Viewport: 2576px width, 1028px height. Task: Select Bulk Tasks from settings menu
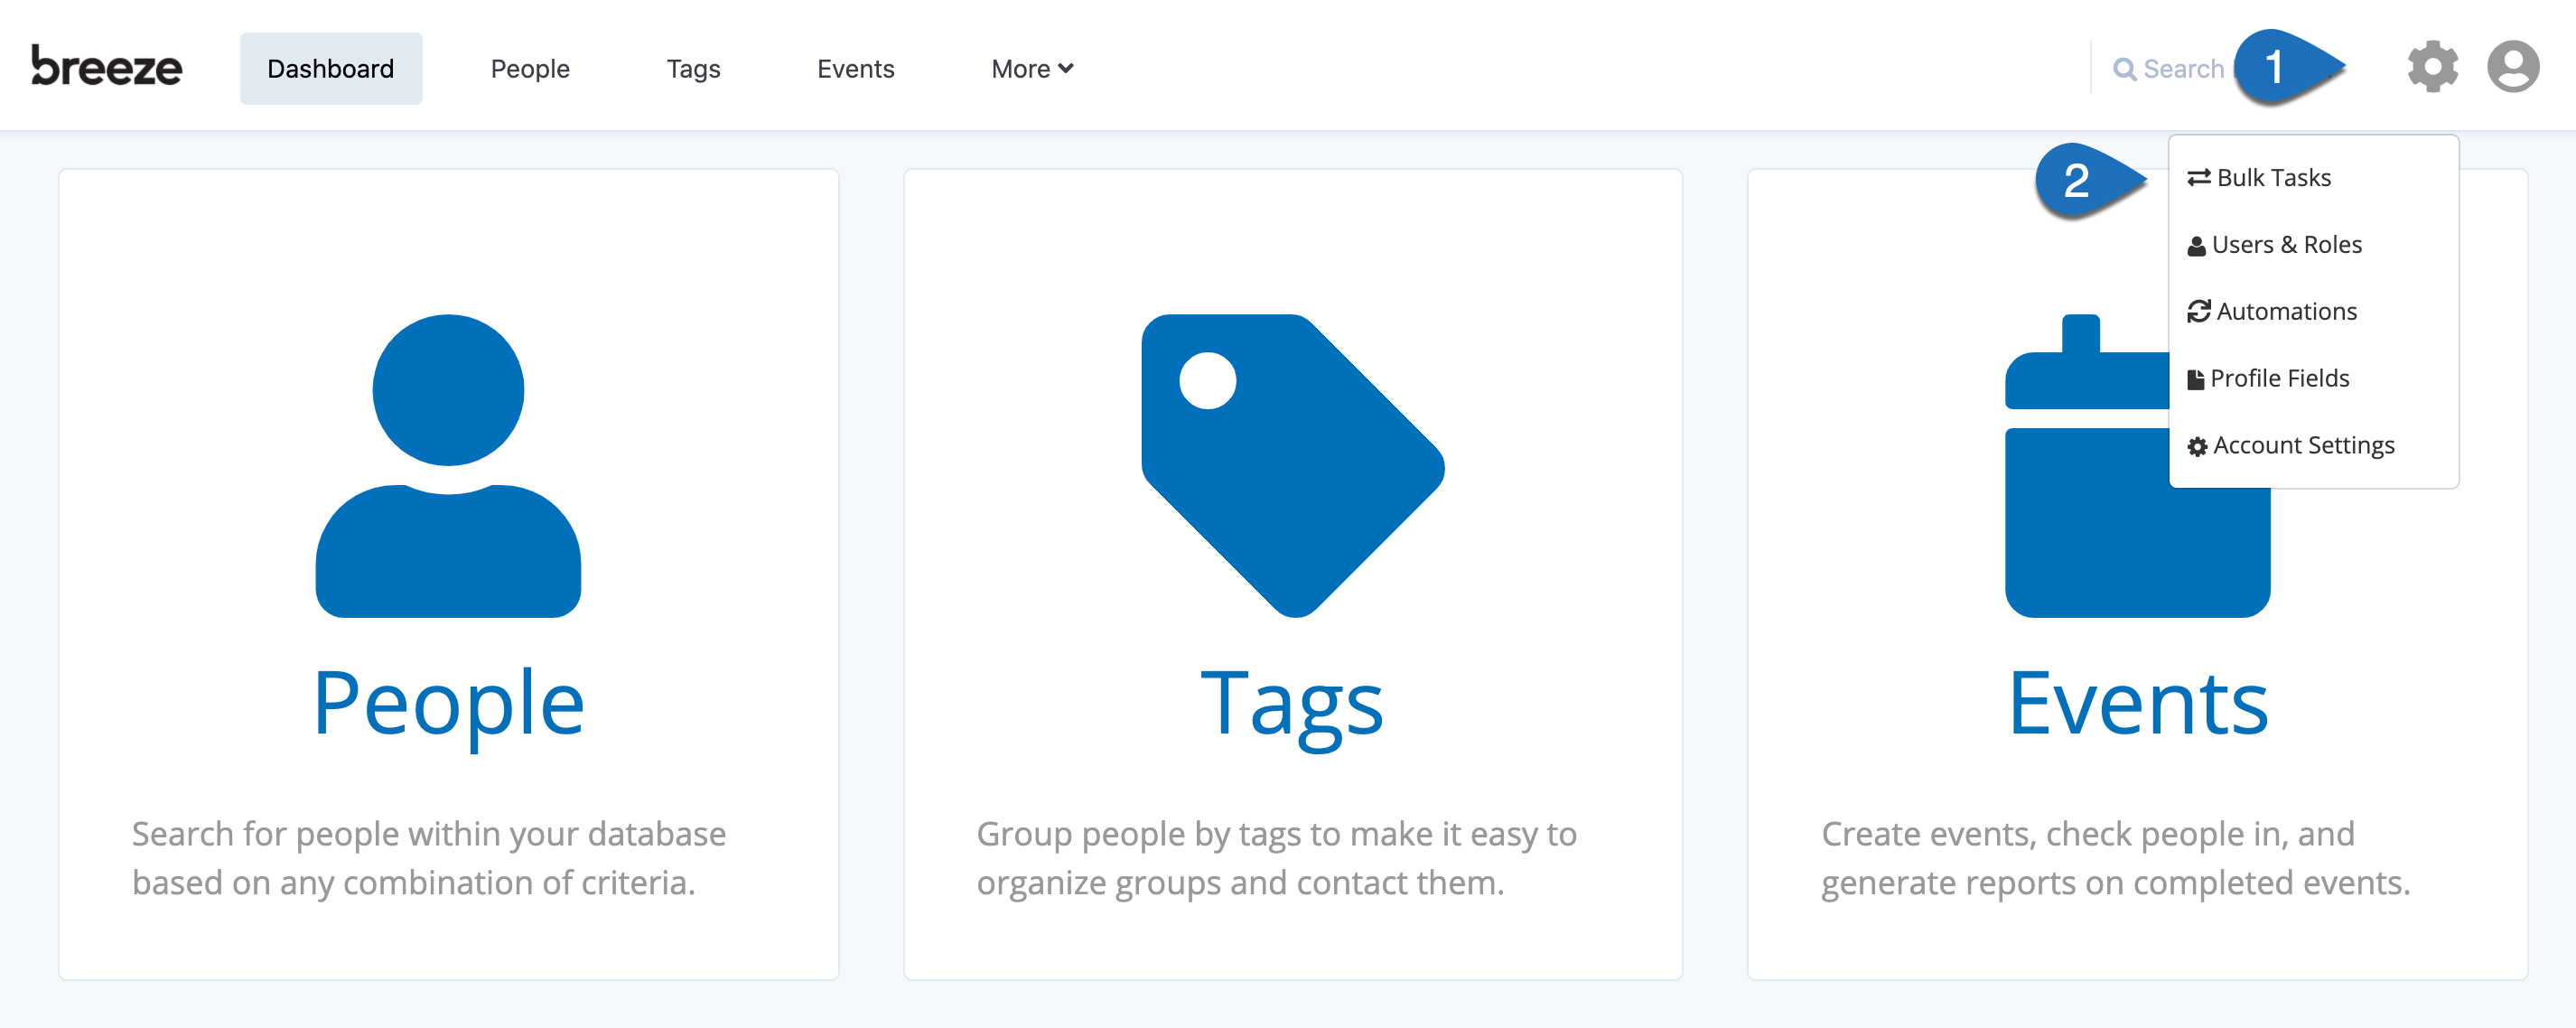pos(2272,178)
